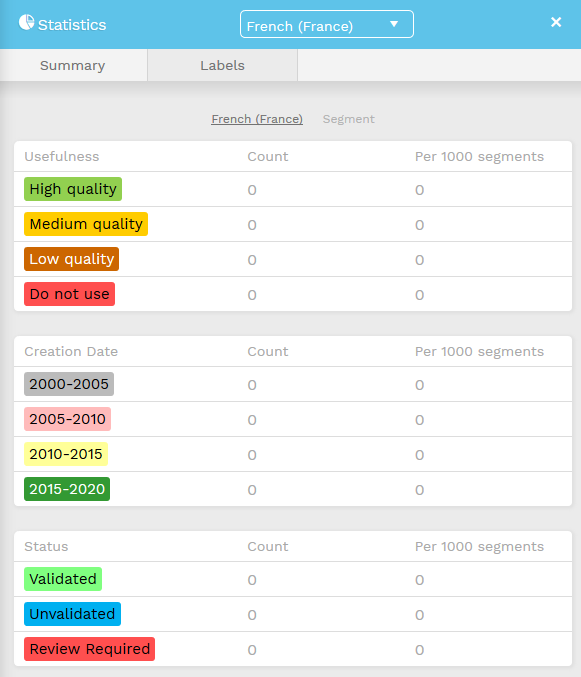Click the dropdown arrow in the language selector
581x677 pixels.
(394, 24)
